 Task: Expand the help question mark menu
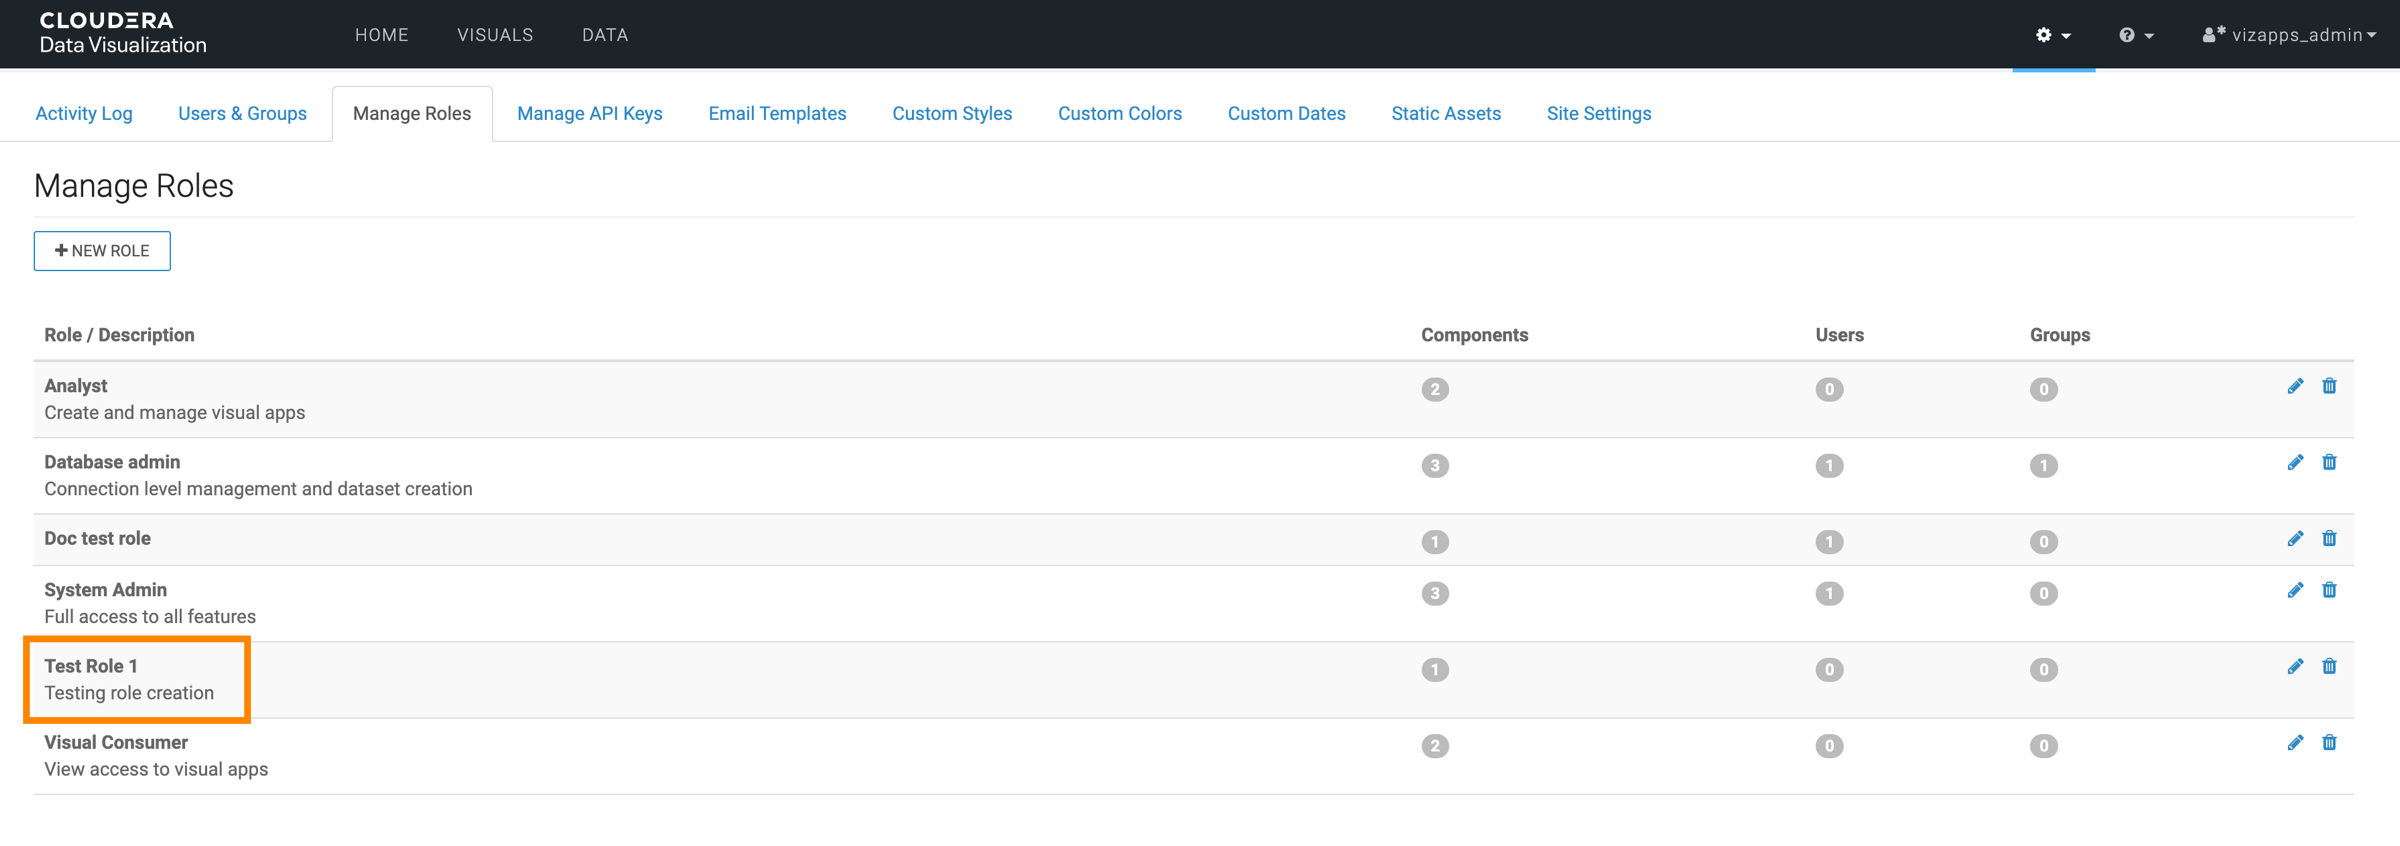point(2135,35)
